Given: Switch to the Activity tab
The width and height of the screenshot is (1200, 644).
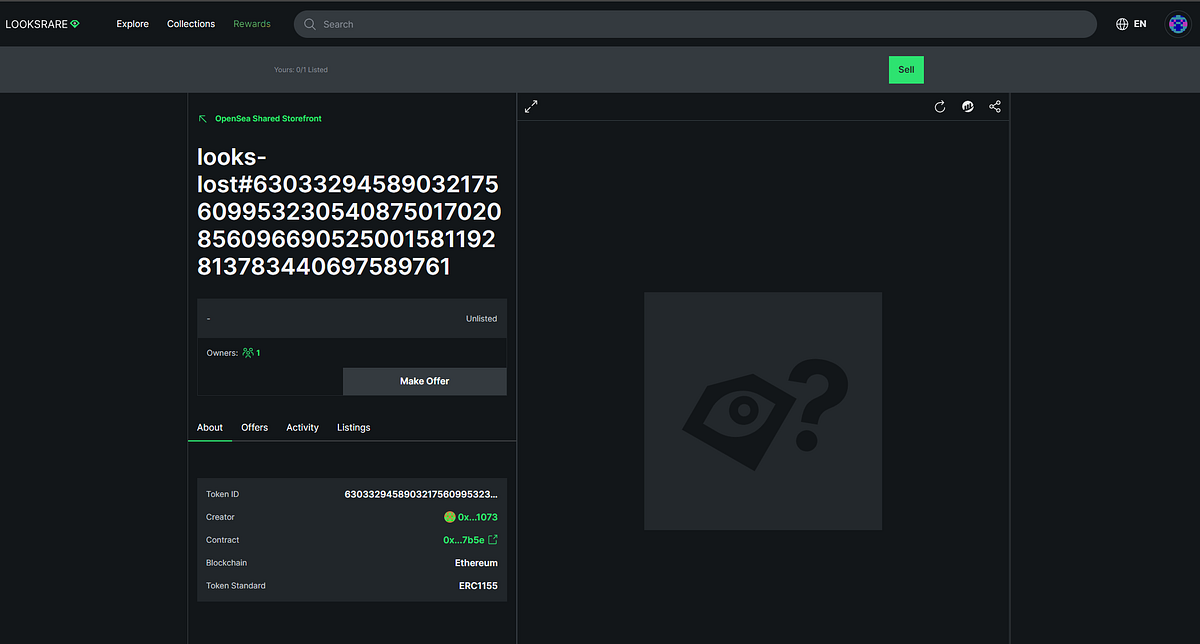Looking at the screenshot, I should (302, 427).
